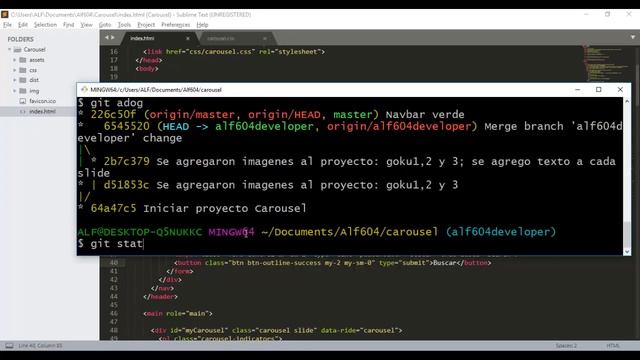Toggle the img folder arrow
Viewport: 640px width, 360px height.
[15, 91]
